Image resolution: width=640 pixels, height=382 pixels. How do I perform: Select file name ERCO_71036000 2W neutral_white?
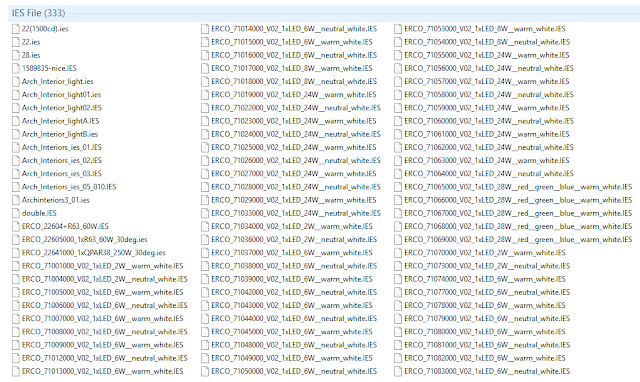pyautogui.click(x=294, y=240)
